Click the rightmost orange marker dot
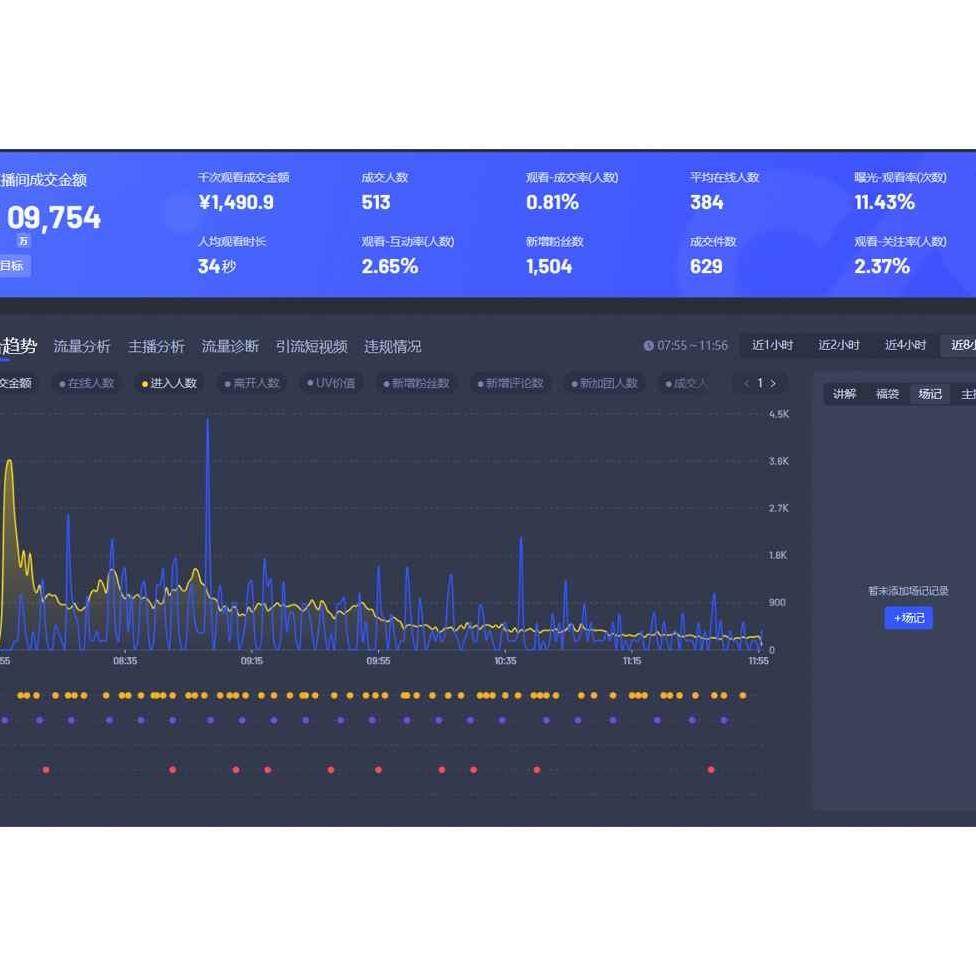Image resolution: width=976 pixels, height=976 pixels. (742, 695)
